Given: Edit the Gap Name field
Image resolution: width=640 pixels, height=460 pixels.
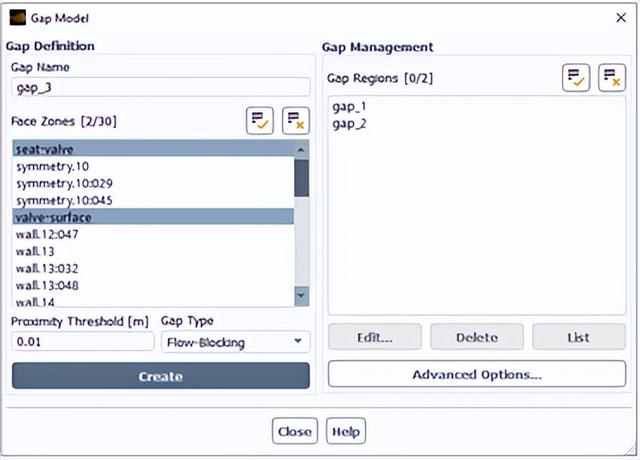Looking at the screenshot, I should pos(160,87).
